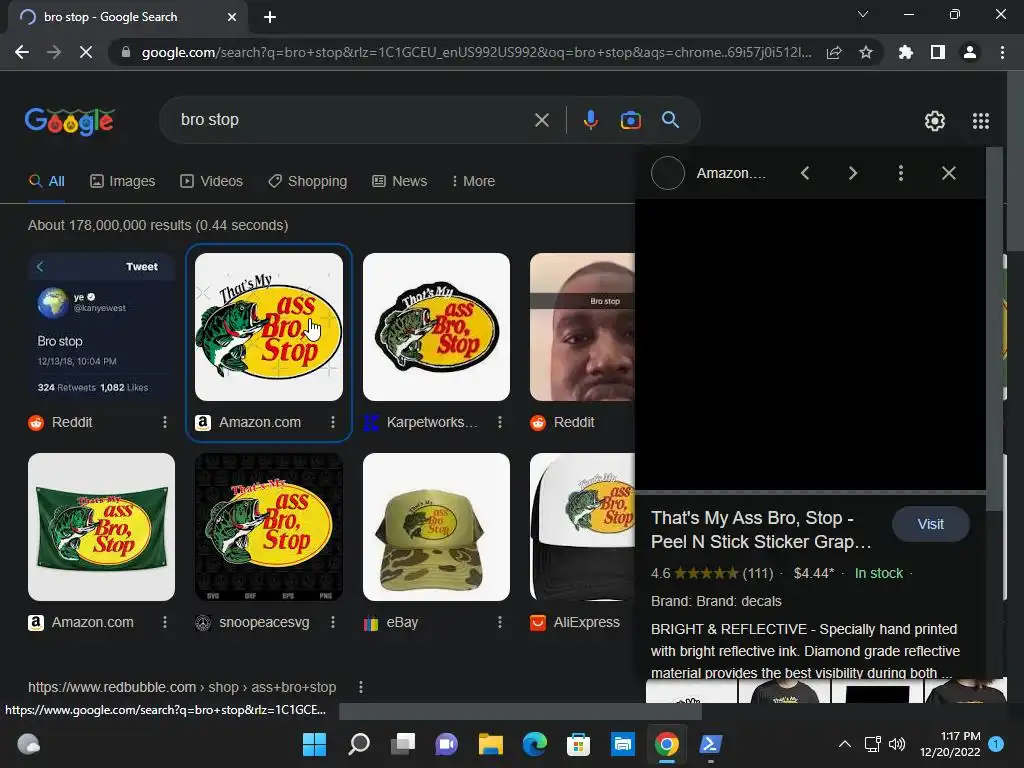This screenshot has width=1024, height=768.
Task: Toggle the Chrome side panel icon
Action: coord(938,52)
